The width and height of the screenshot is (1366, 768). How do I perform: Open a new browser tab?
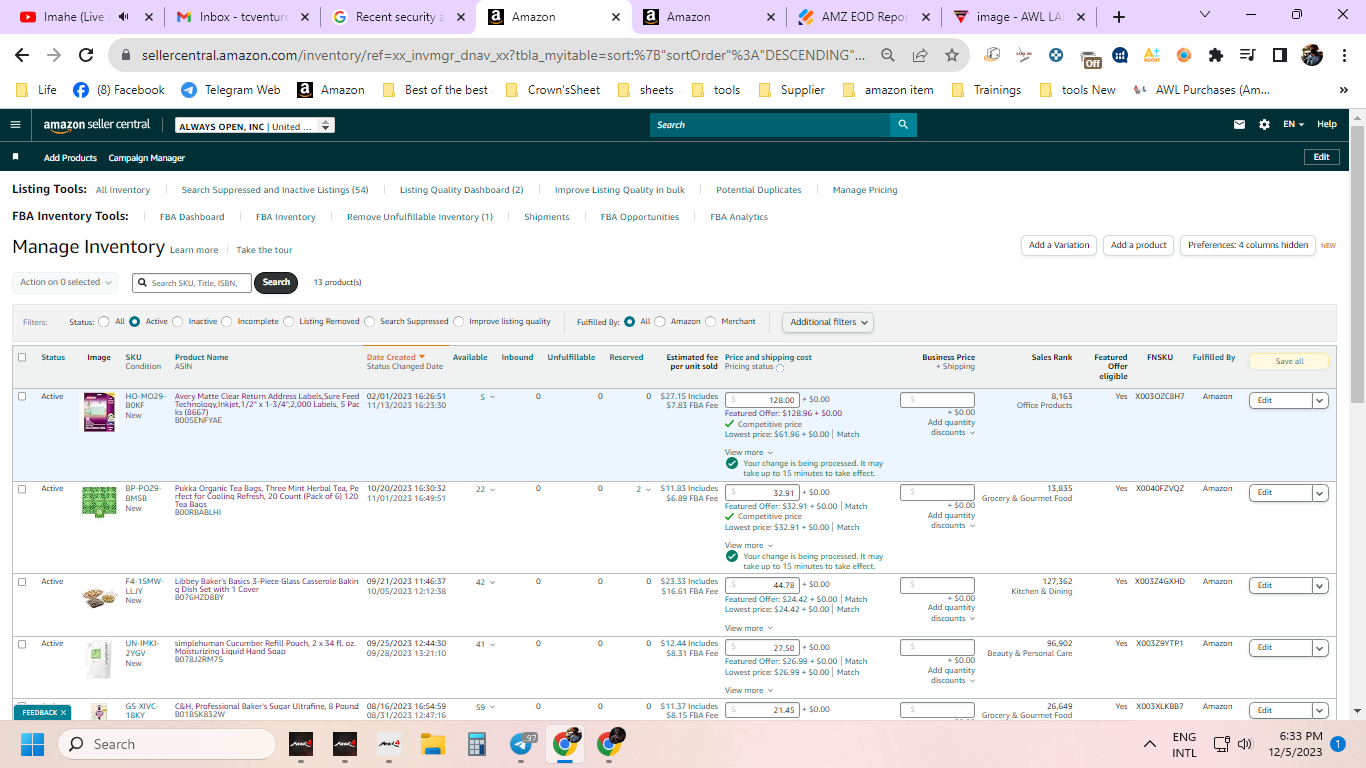pyautogui.click(x=1119, y=17)
